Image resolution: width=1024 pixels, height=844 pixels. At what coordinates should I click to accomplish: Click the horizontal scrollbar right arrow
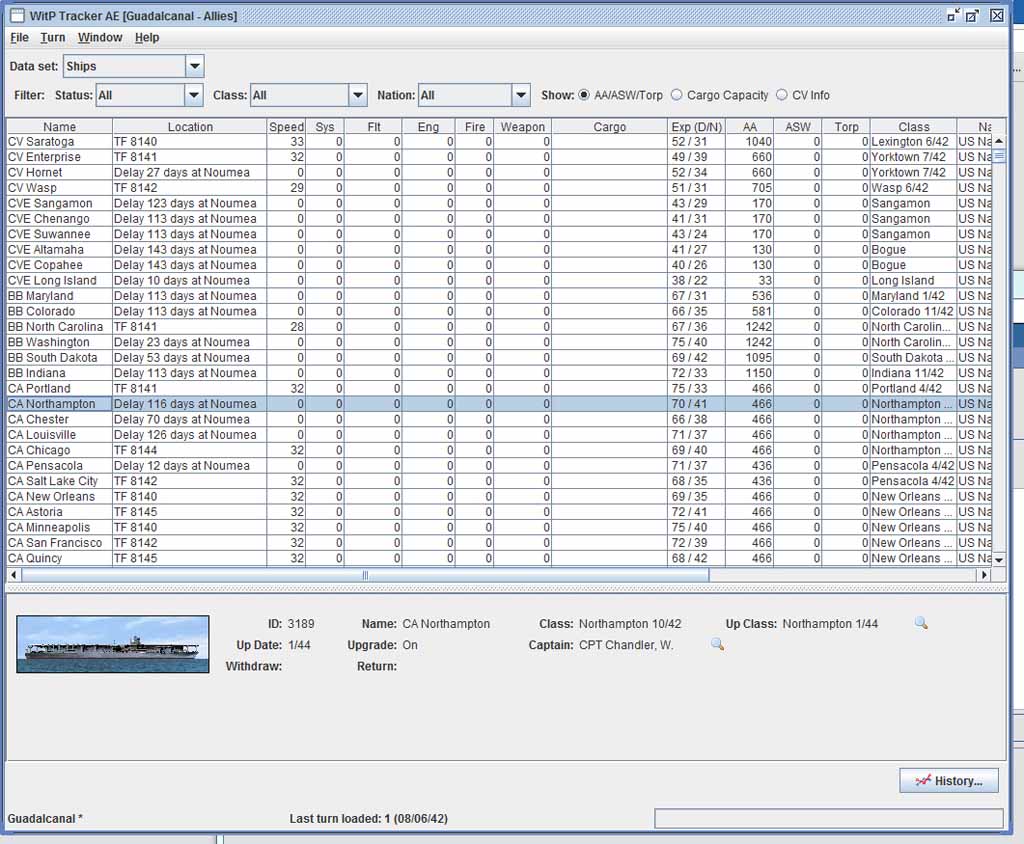984,575
